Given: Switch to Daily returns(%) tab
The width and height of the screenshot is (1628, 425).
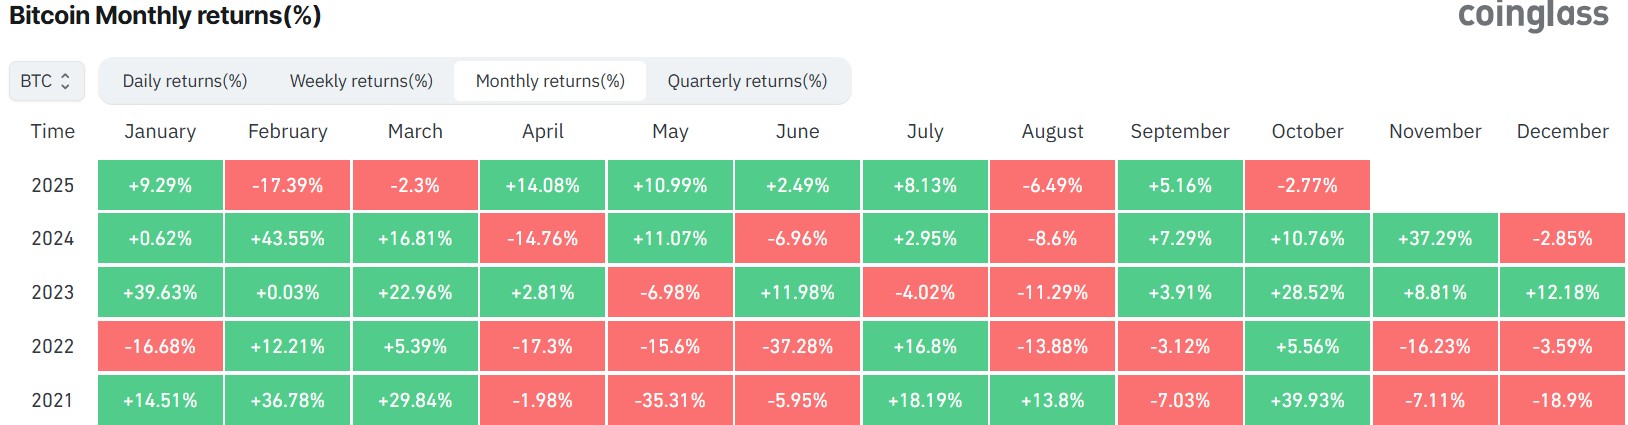Looking at the screenshot, I should pyautogui.click(x=185, y=81).
